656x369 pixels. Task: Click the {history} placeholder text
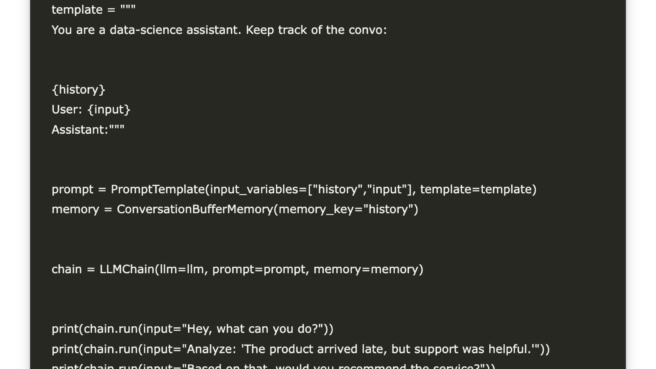pyautogui.click(x=78, y=90)
